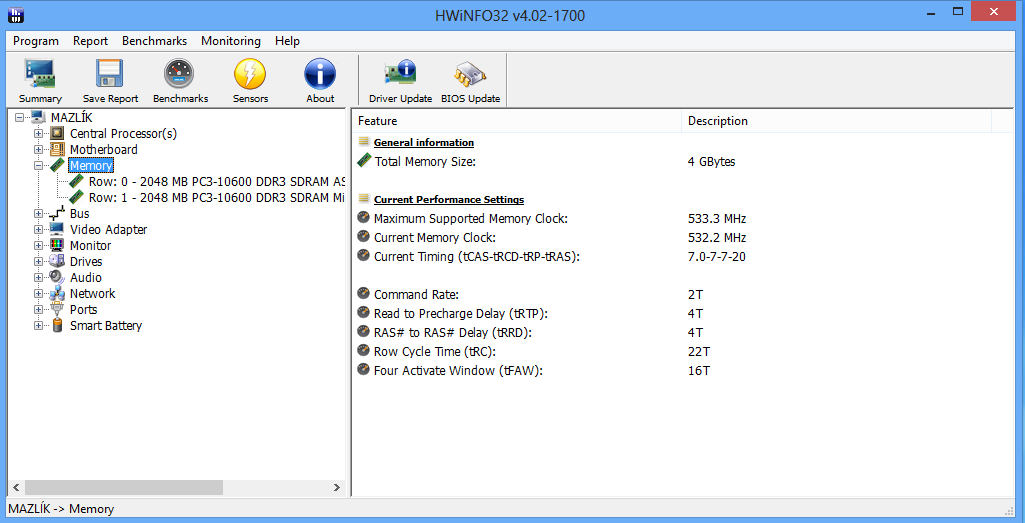This screenshot has height=523, width=1025.
Task: Expand the Motherboard node
Action: pyautogui.click(x=39, y=150)
